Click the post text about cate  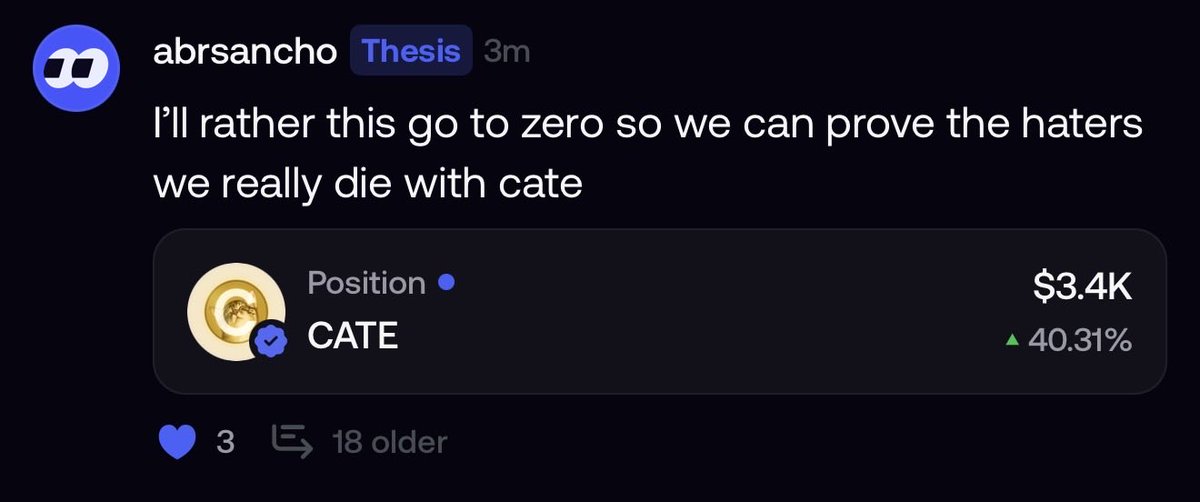(647, 155)
